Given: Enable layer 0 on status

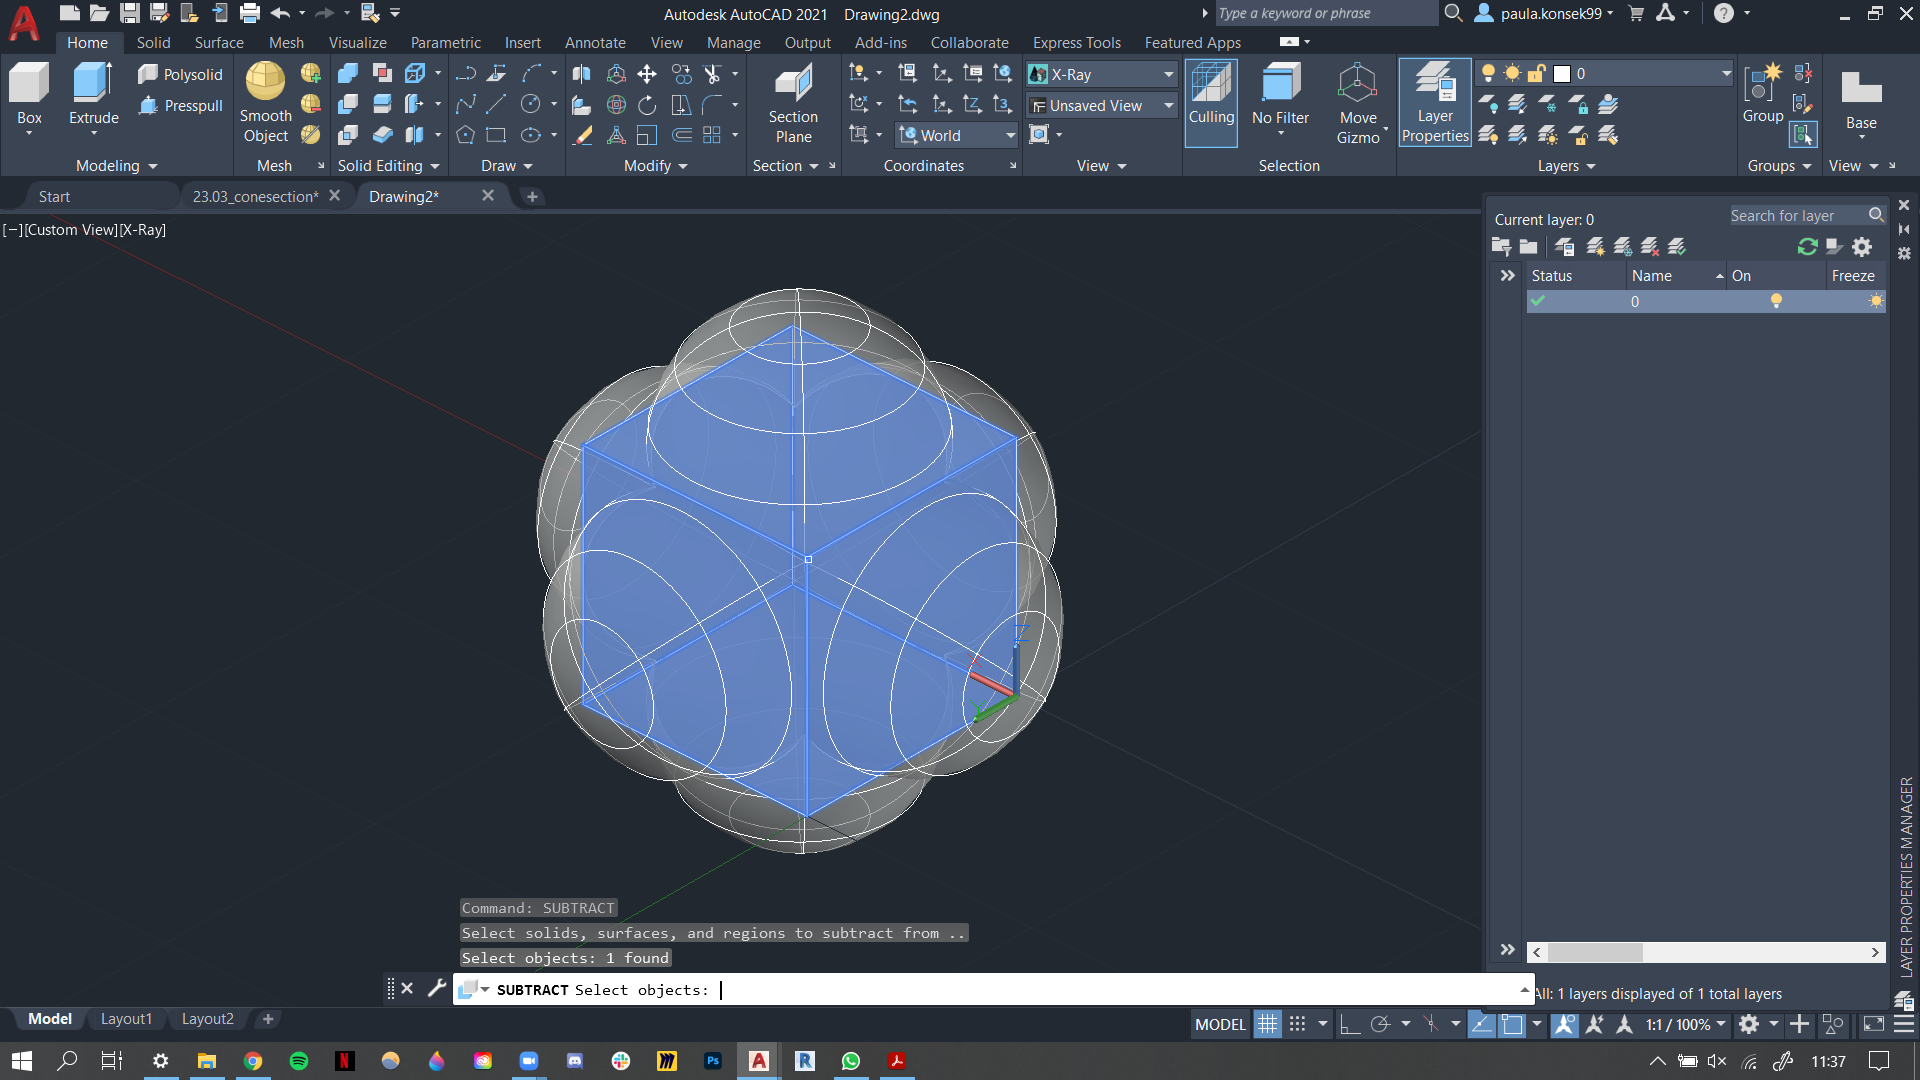Looking at the screenshot, I should [x=1536, y=299].
